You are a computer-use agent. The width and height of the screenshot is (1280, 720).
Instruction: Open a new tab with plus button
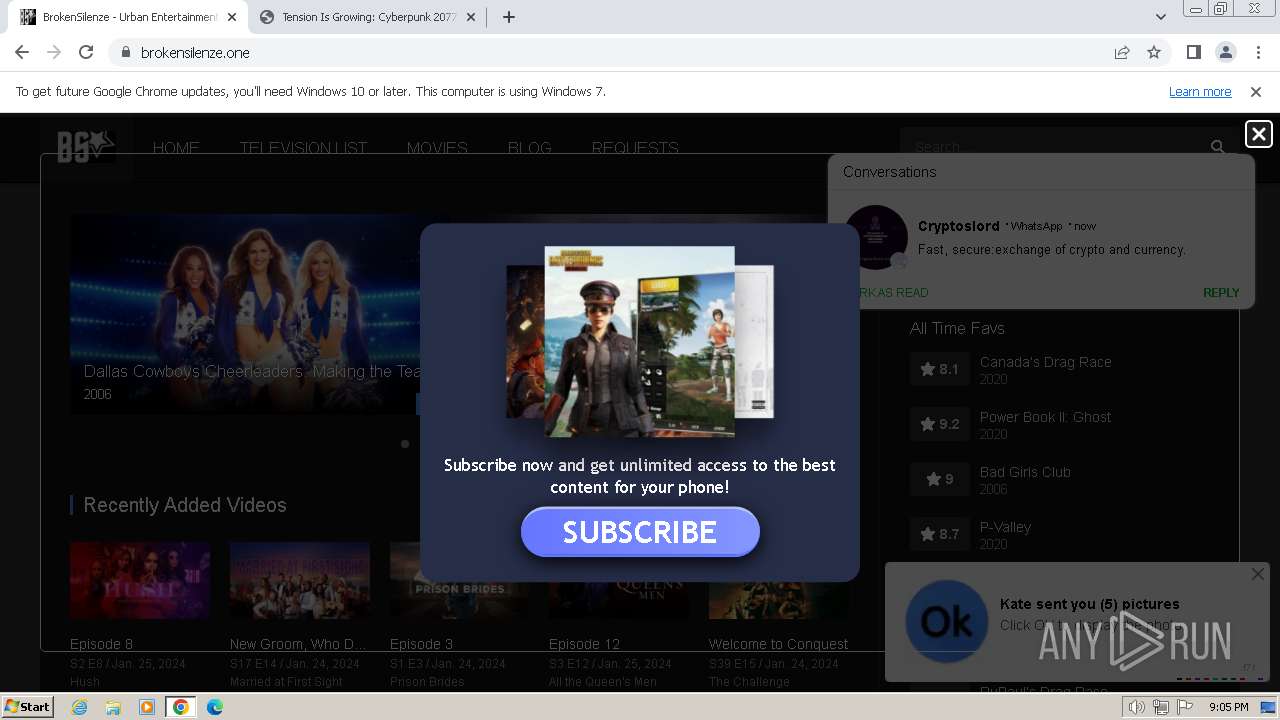pyautogui.click(x=508, y=17)
